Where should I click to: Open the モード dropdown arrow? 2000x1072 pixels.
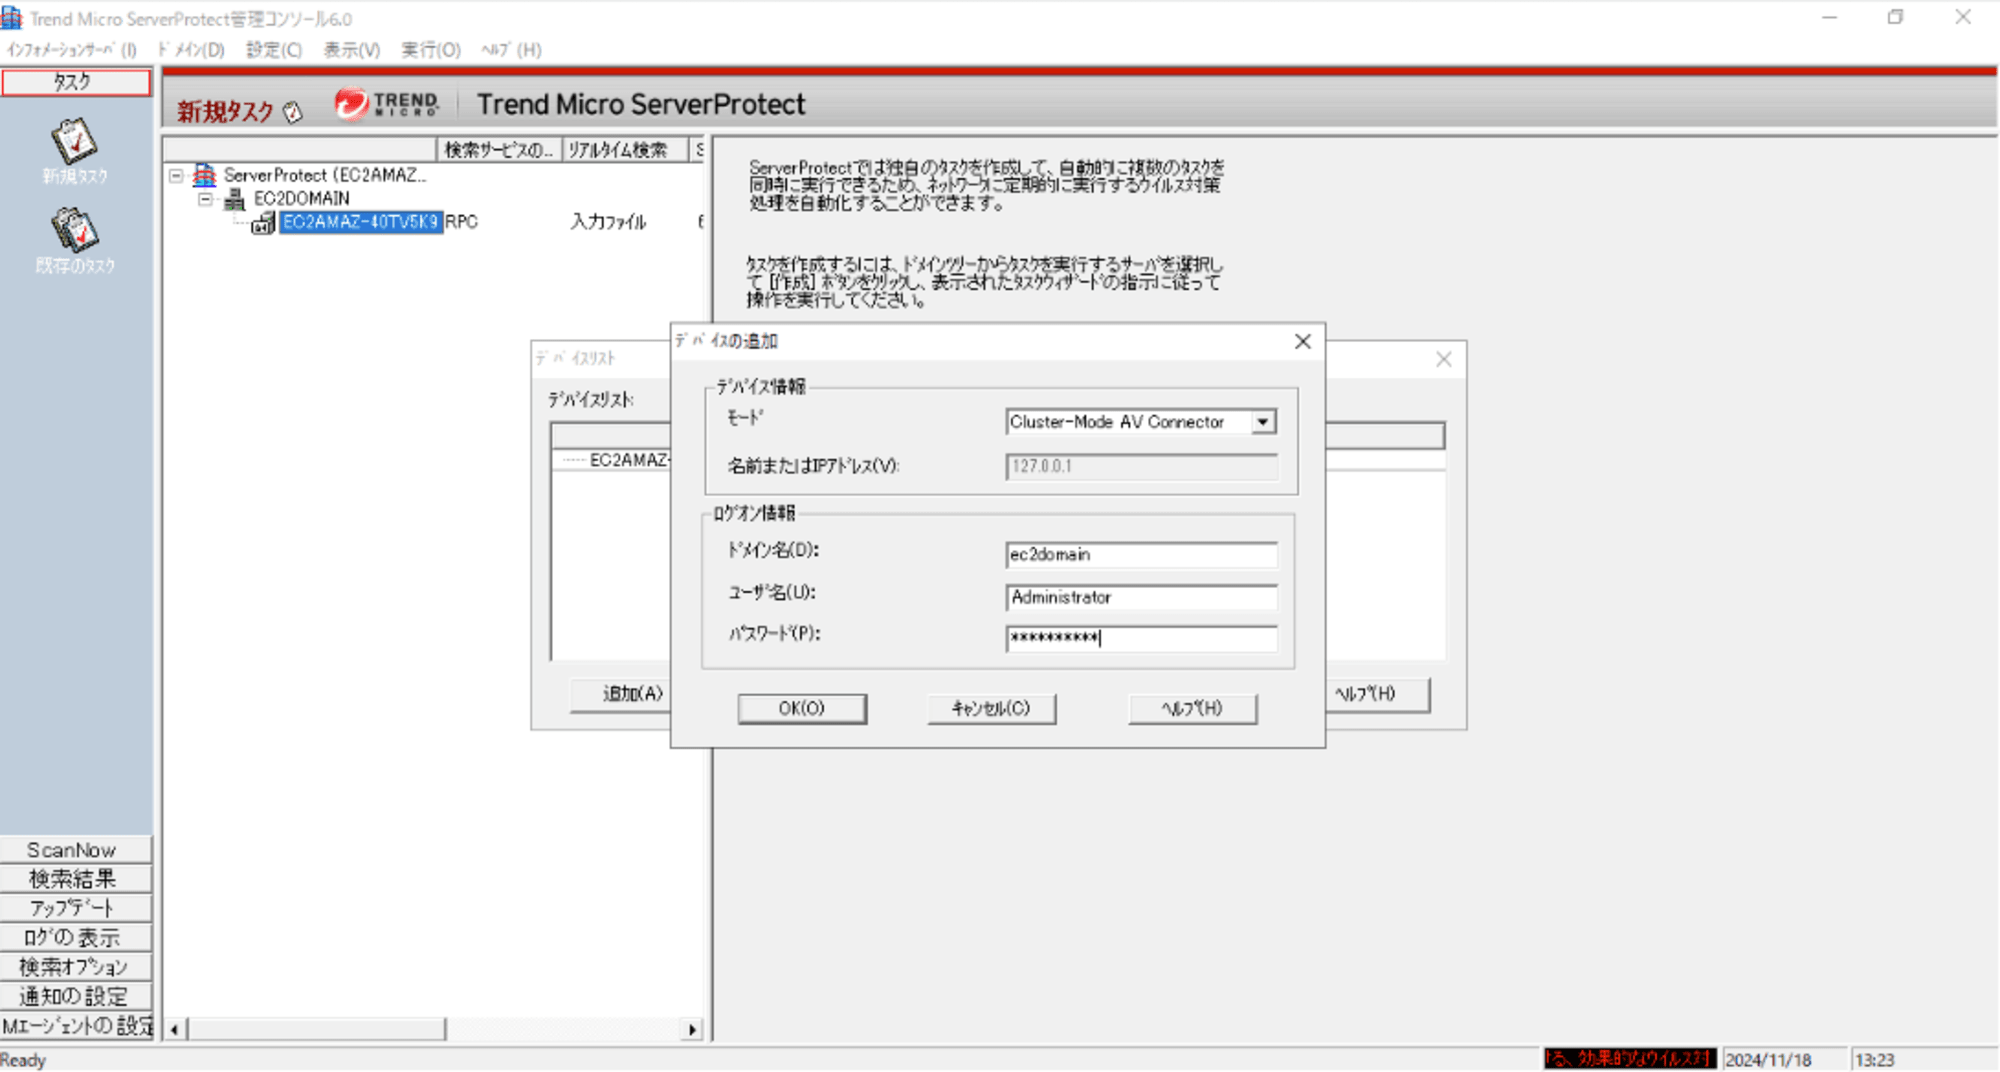1263,422
